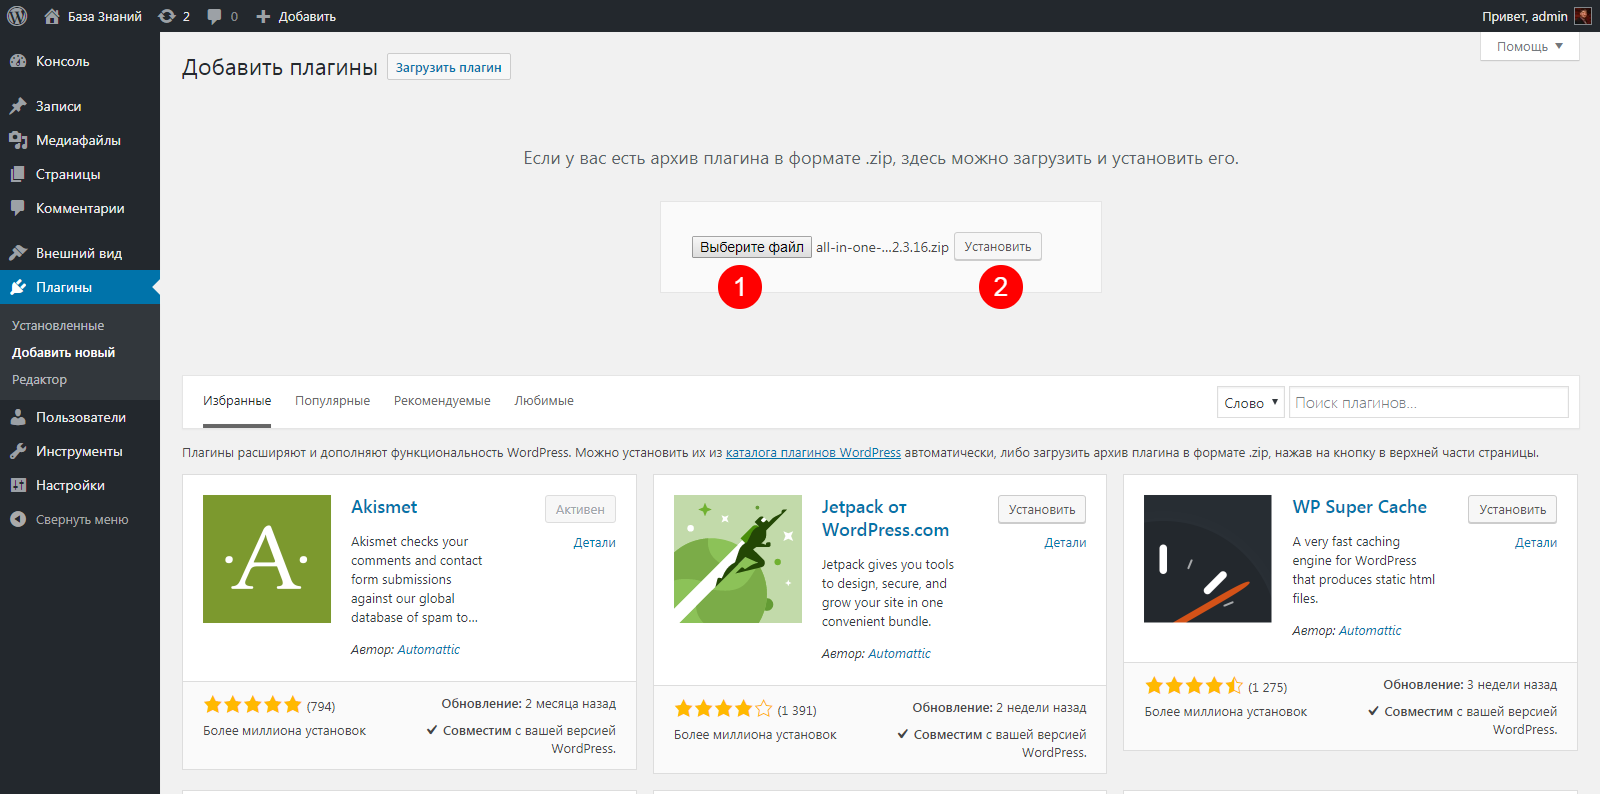Click the Записи pin icon
Viewport: 1600px width, 794px height.
[18, 106]
